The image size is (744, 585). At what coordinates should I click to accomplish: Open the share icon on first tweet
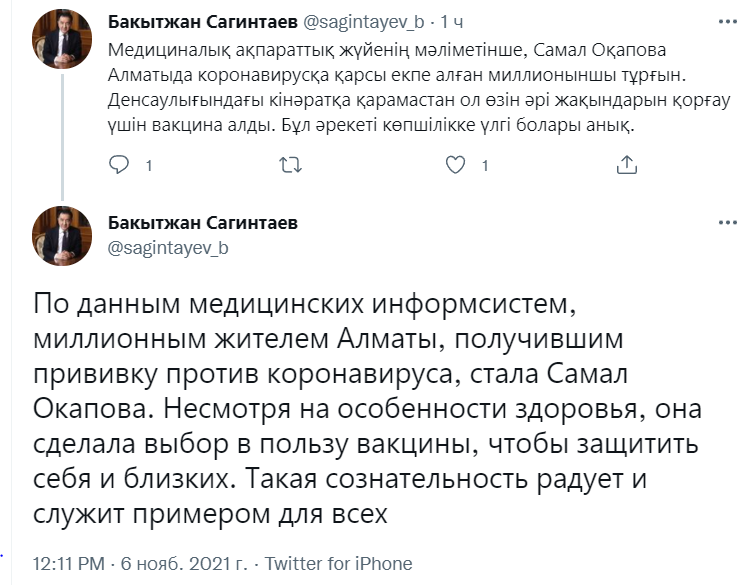627,165
